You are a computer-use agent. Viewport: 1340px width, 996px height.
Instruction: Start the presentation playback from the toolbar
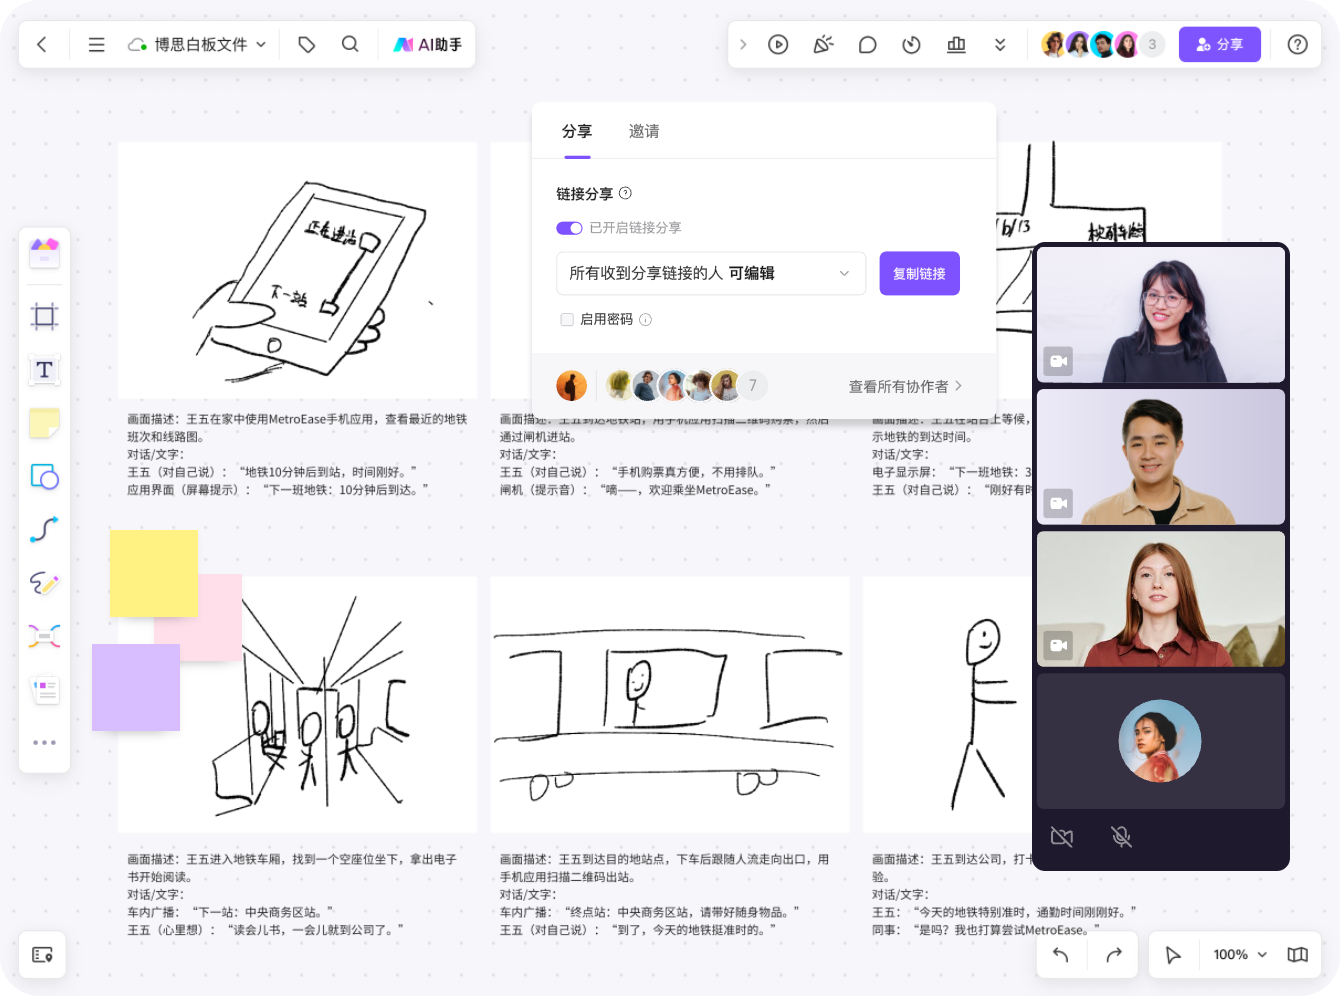coord(778,44)
